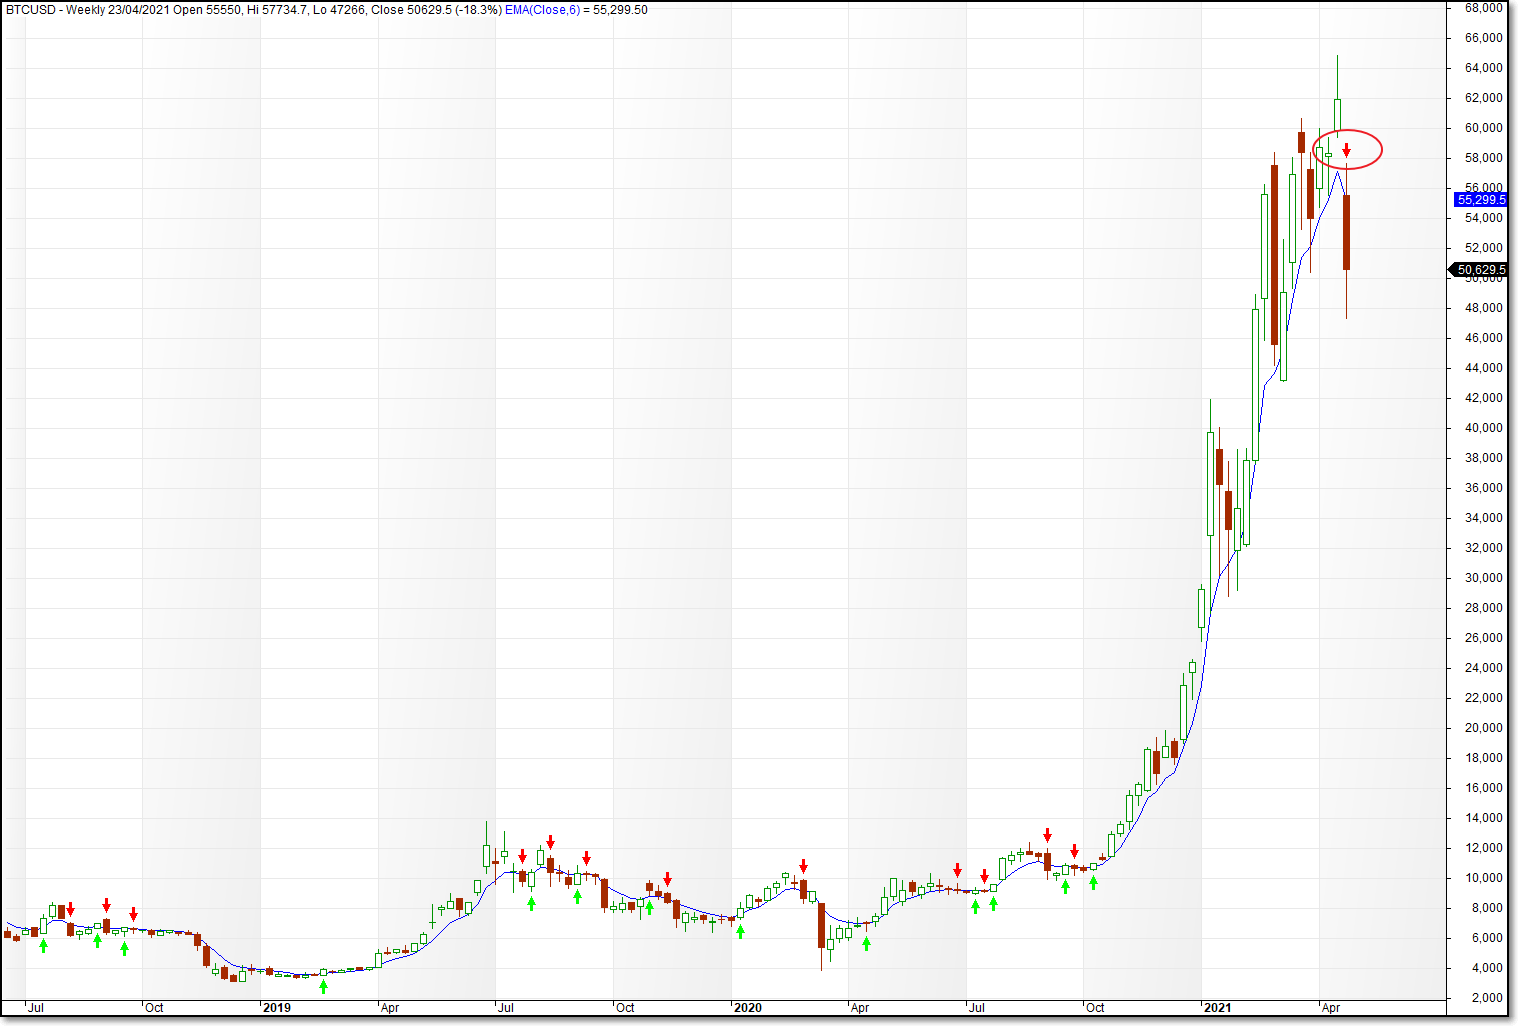Click the 58,000 price axis label

pos(1484,158)
